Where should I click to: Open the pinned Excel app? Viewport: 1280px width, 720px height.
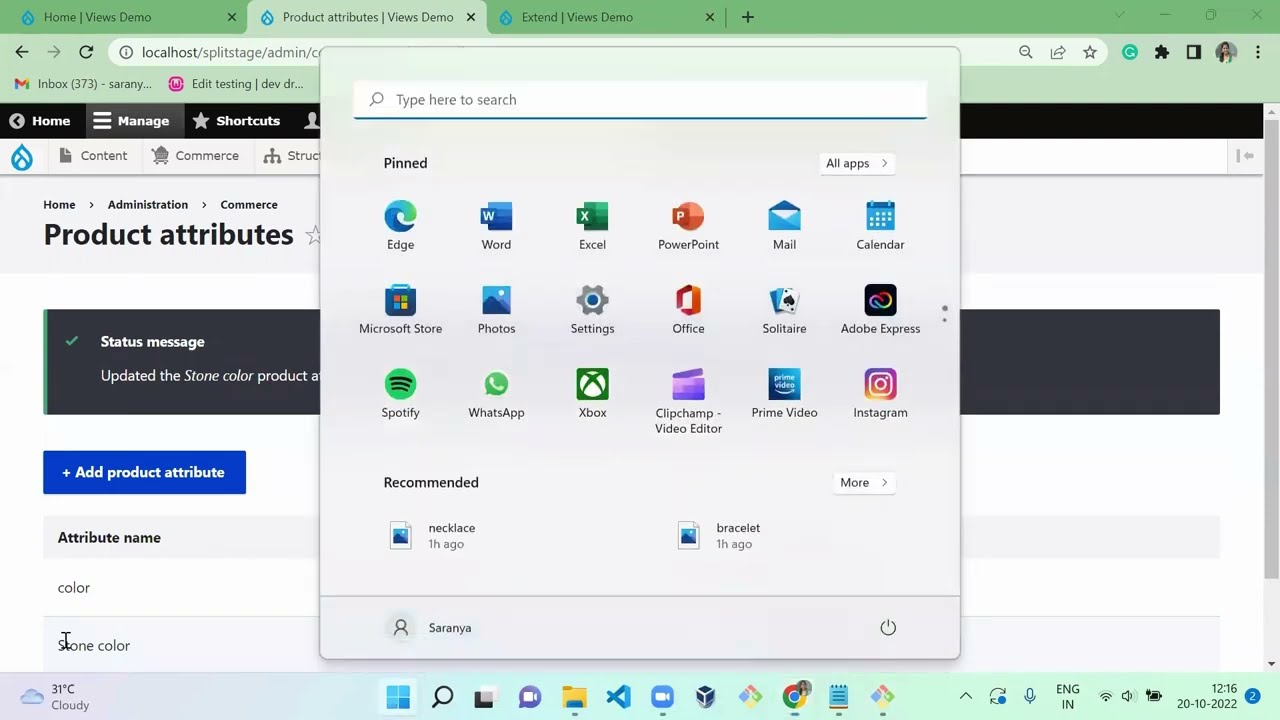coord(592,226)
